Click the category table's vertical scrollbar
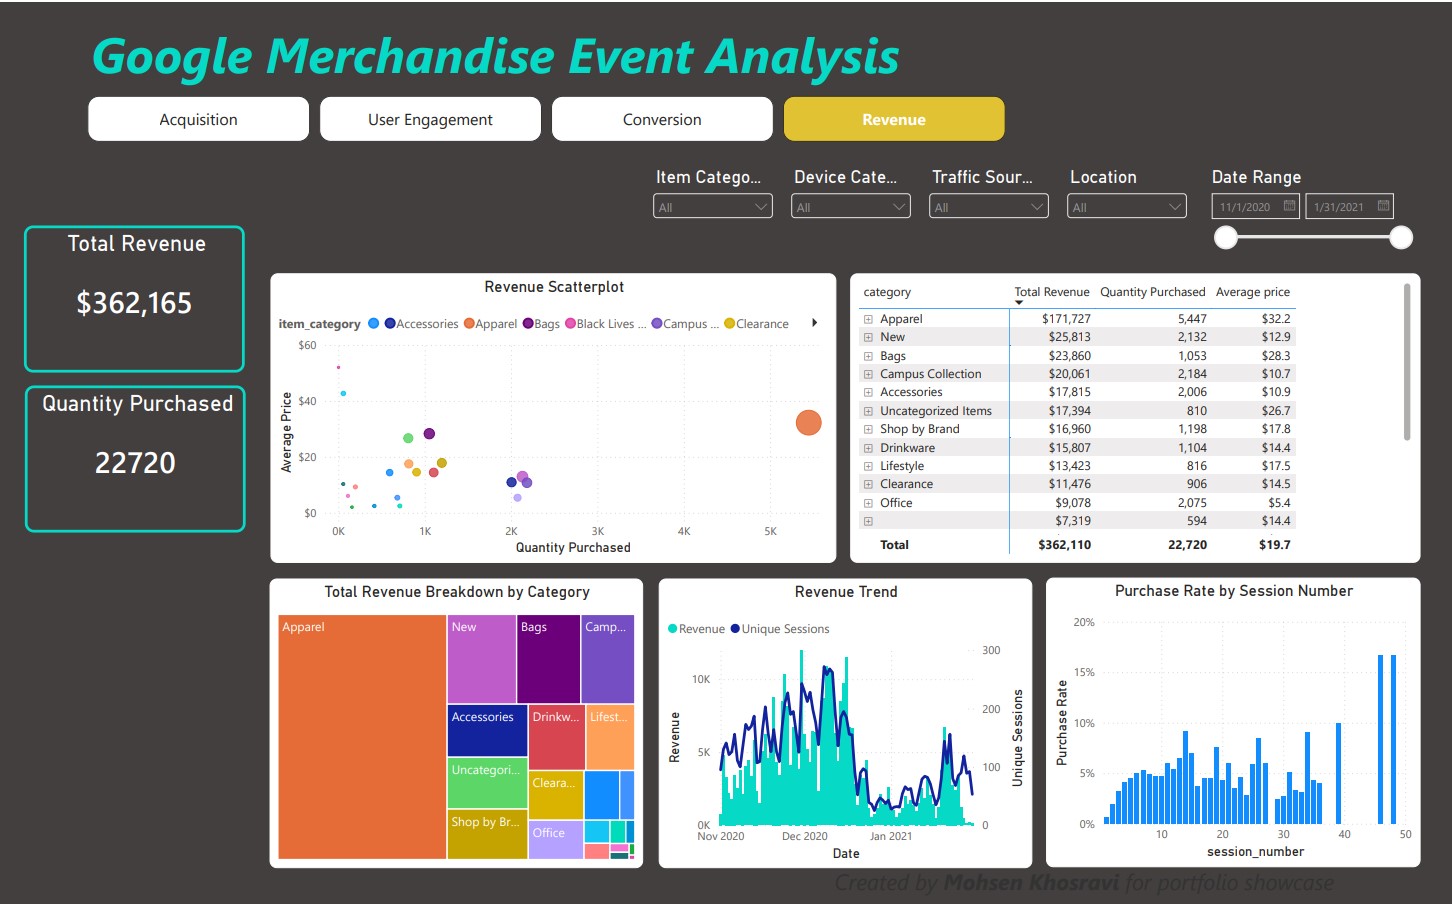This screenshot has height=904, width=1452. pos(1407,362)
